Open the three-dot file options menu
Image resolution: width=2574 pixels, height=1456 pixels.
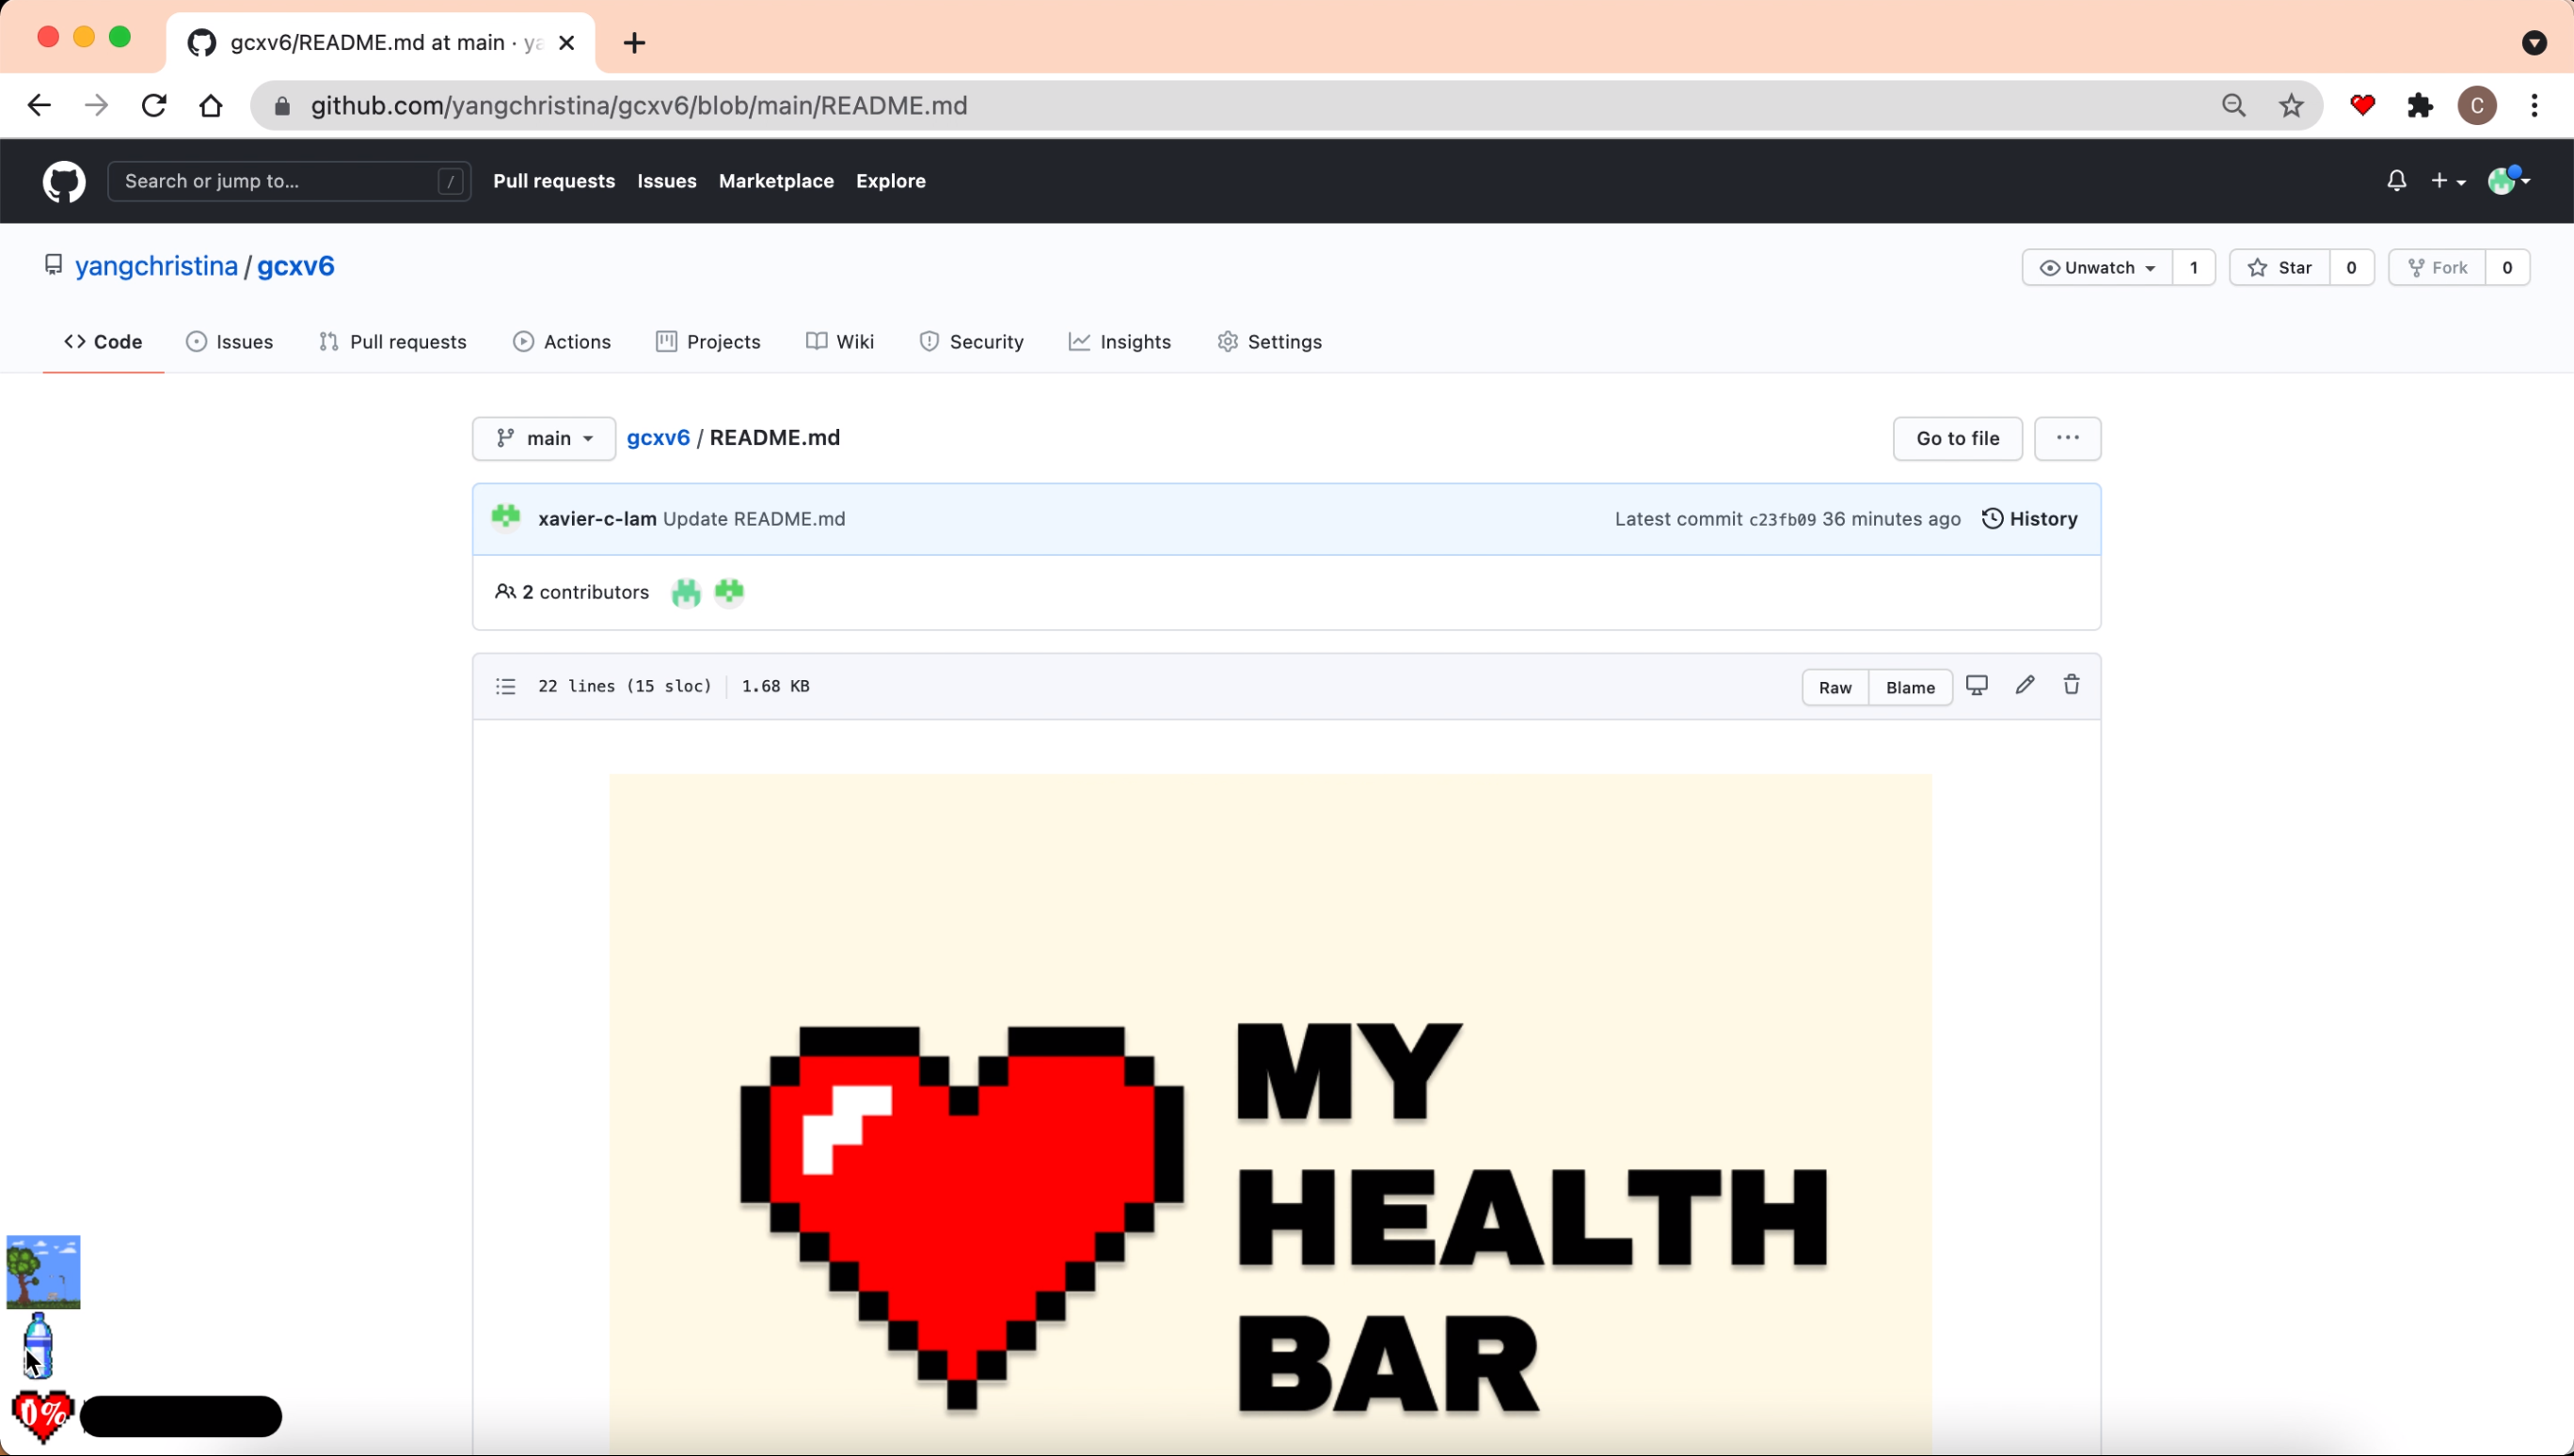[x=2067, y=438]
